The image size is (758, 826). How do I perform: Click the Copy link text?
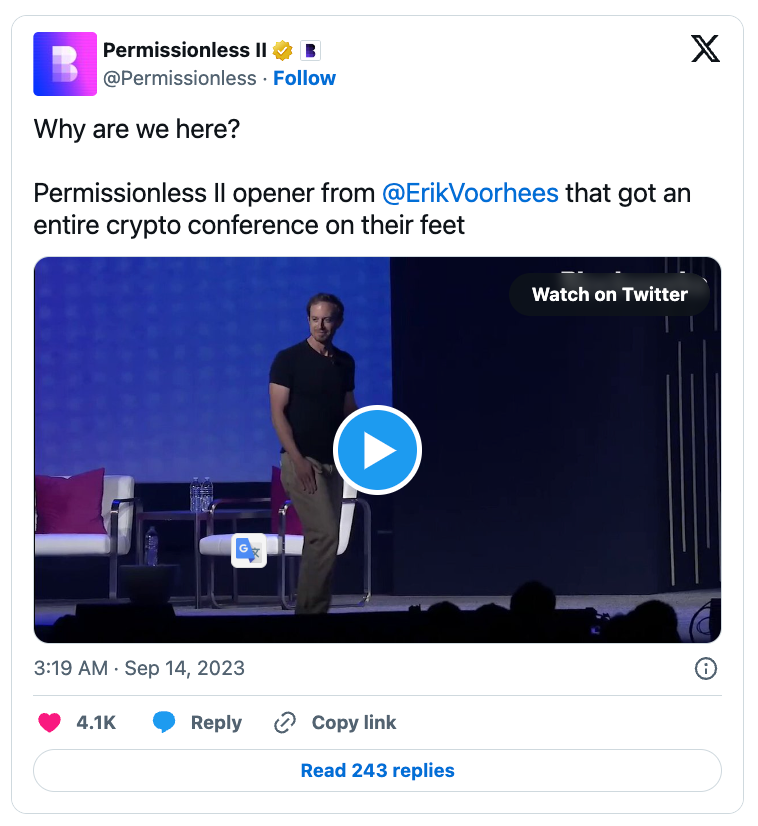[x=354, y=722]
